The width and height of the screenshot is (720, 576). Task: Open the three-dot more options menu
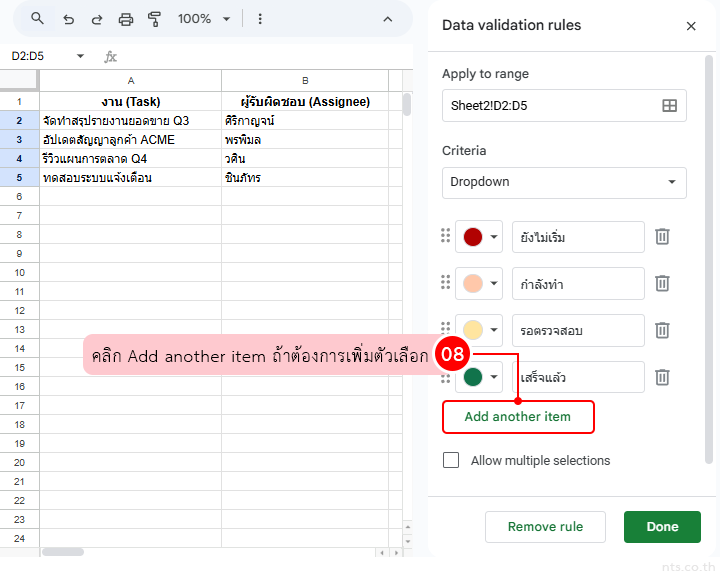[260, 19]
